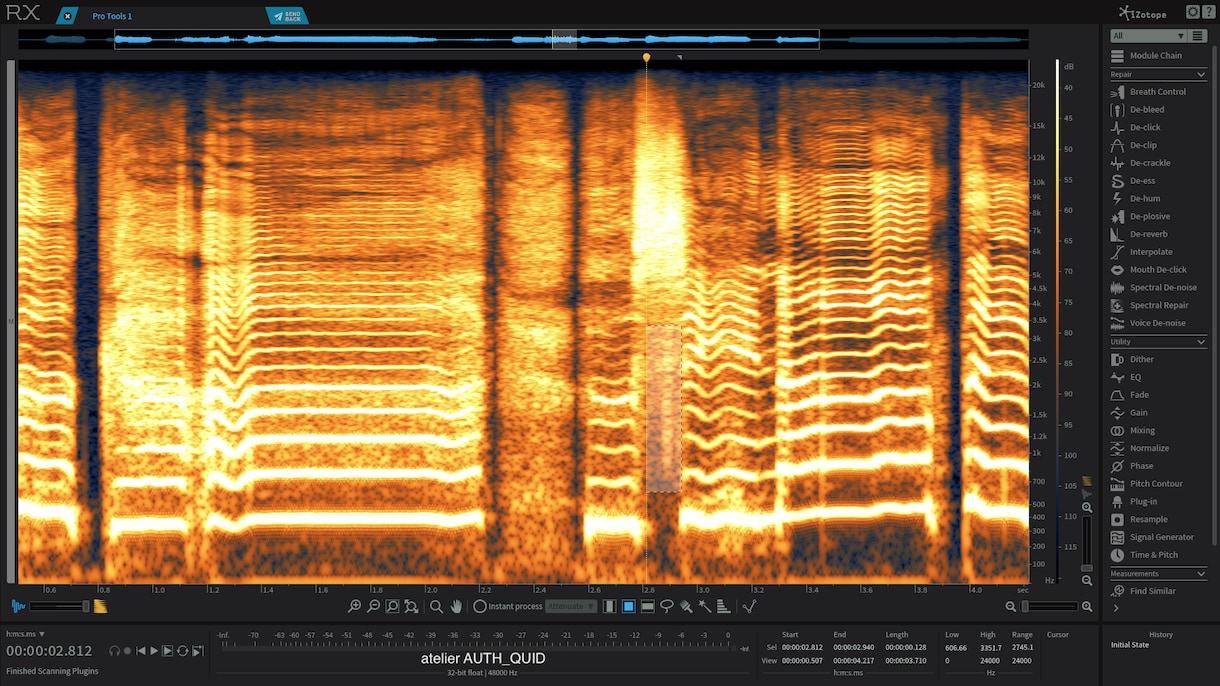
Task: Click the Zoom Out magnifier in the toolbar
Action: tap(373, 607)
